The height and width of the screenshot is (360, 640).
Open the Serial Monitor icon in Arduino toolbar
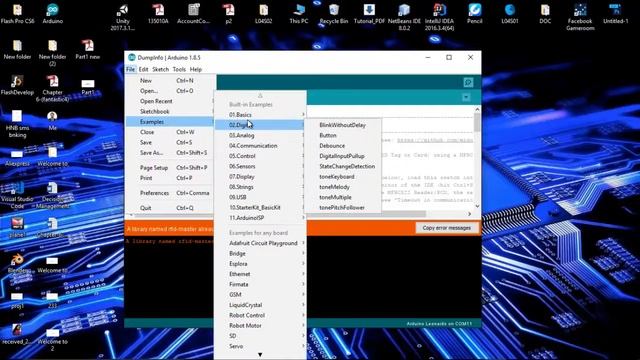(x=468, y=82)
